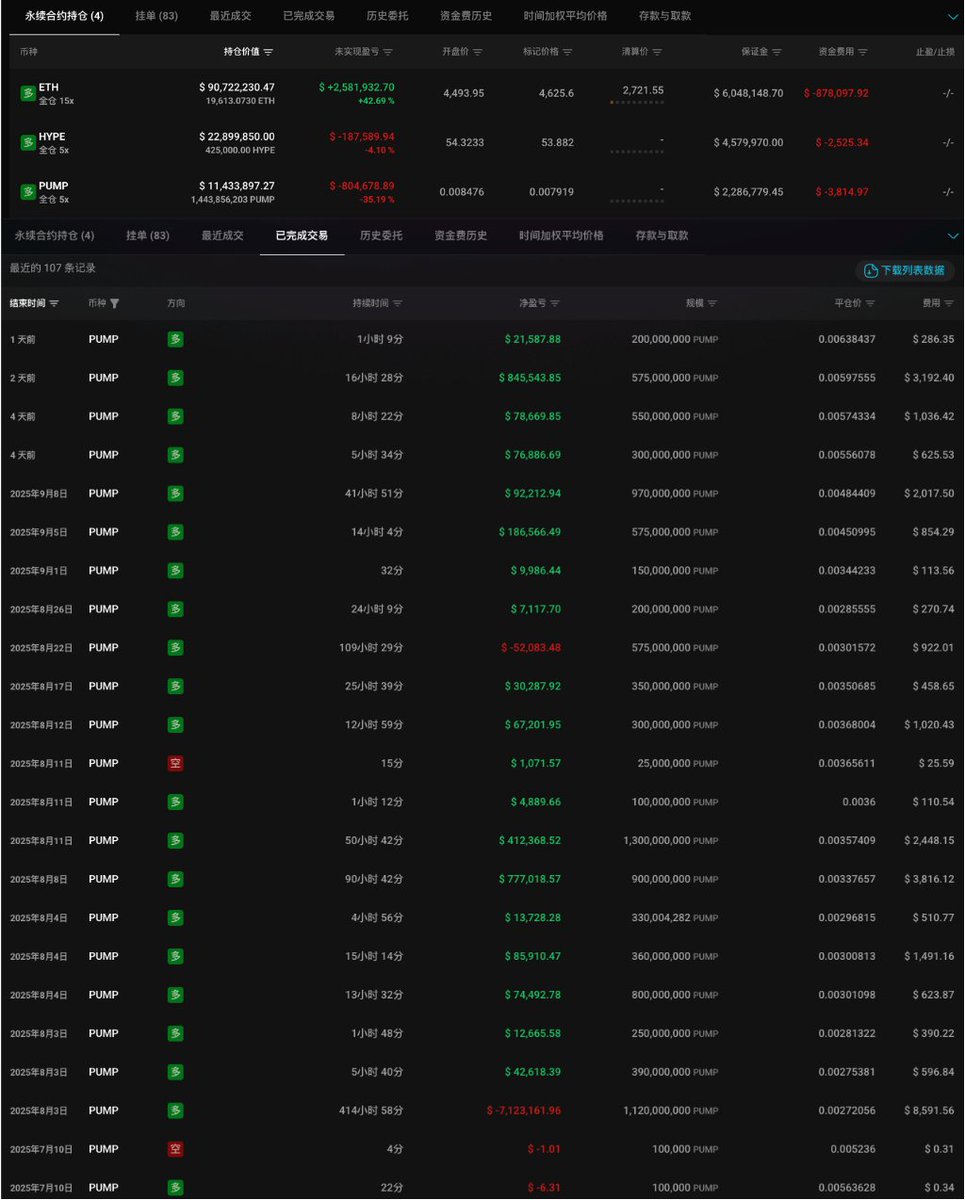The width and height of the screenshot is (965, 1200).
Task: Click ETH mark price 4,625.6
Action: [556, 93]
